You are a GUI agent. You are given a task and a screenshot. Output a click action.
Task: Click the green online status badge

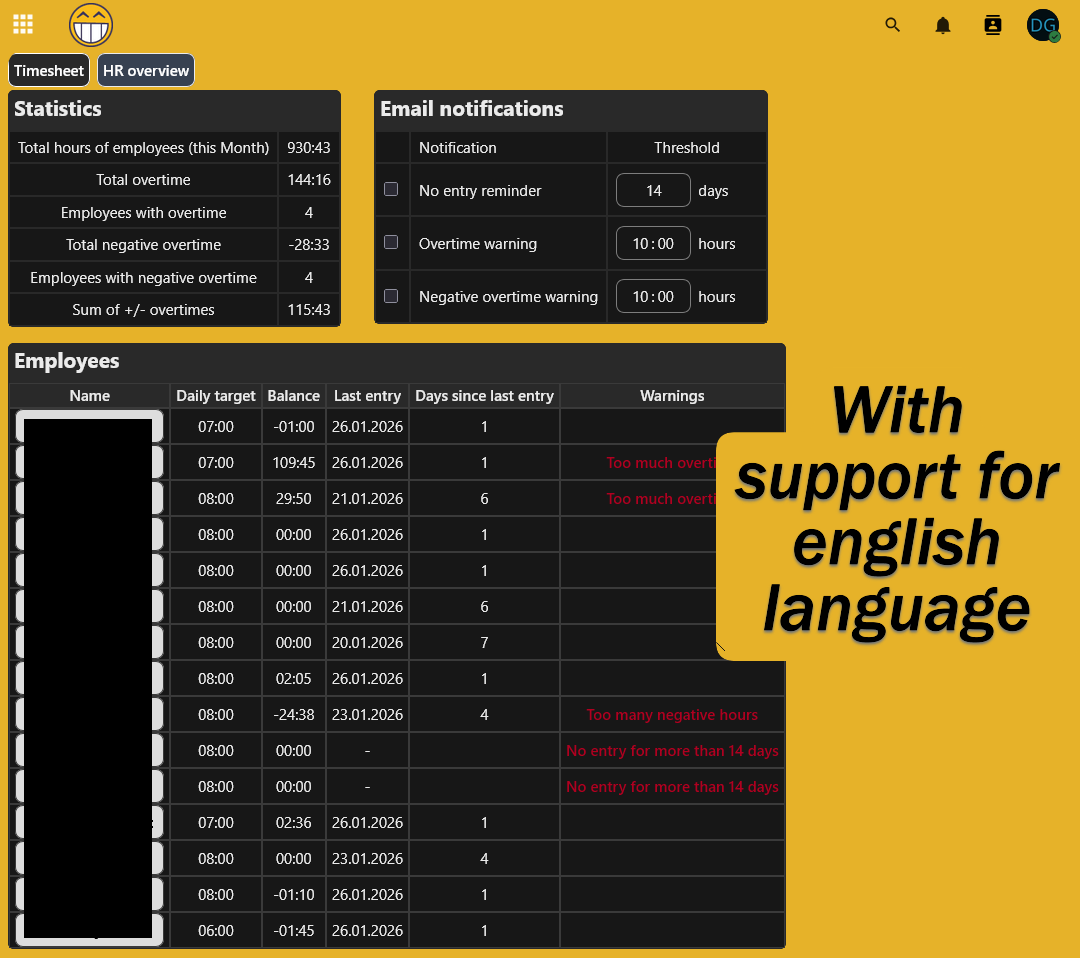(x=1054, y=37)
